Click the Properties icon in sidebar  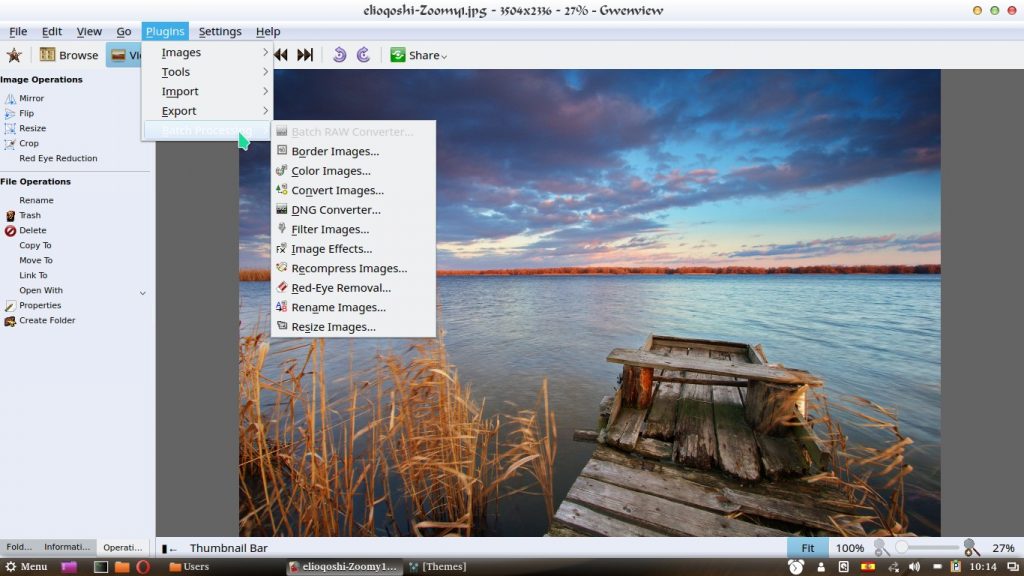(10, 306)
